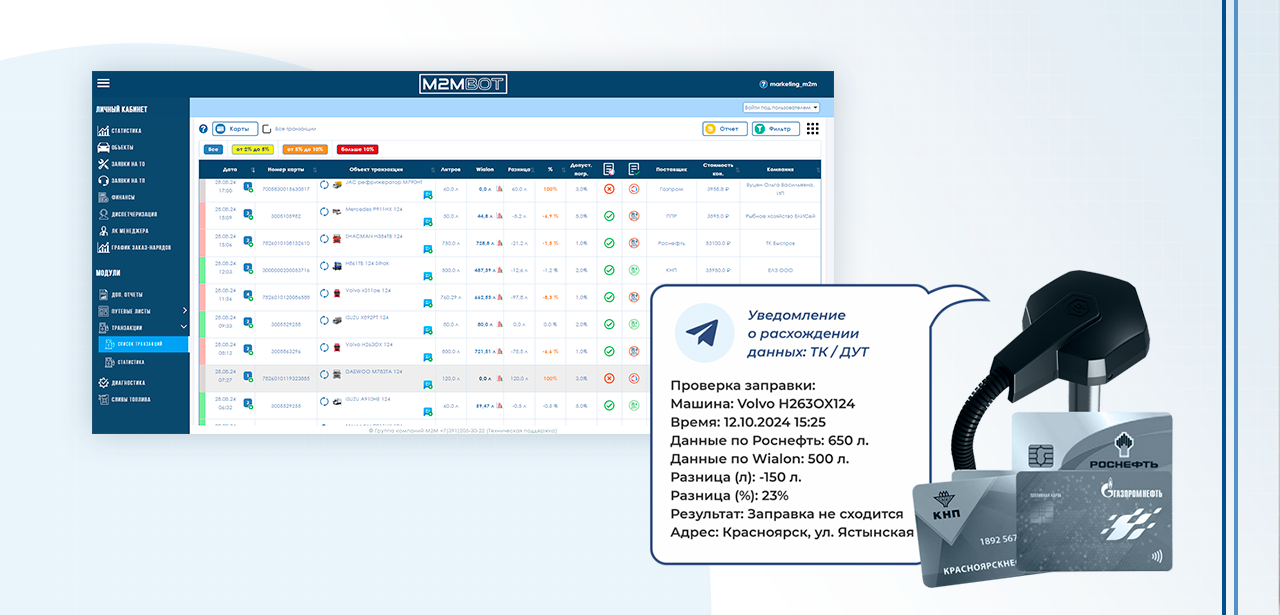
Task: Click the JAC рефрижератор object name
Action: click(x=384, y=183)
